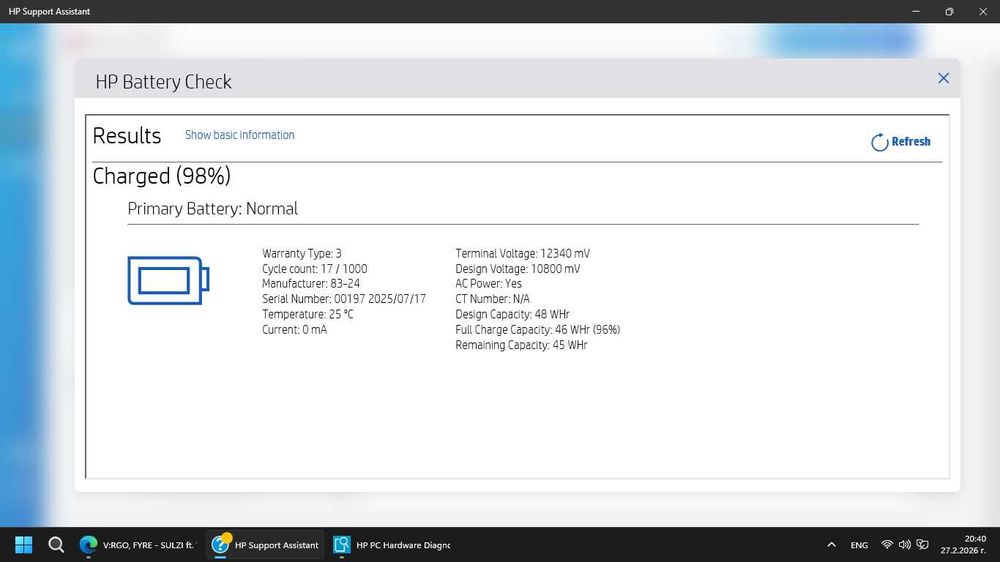Click the battery power tray icon
The image size is (1000, 562).
923,545
